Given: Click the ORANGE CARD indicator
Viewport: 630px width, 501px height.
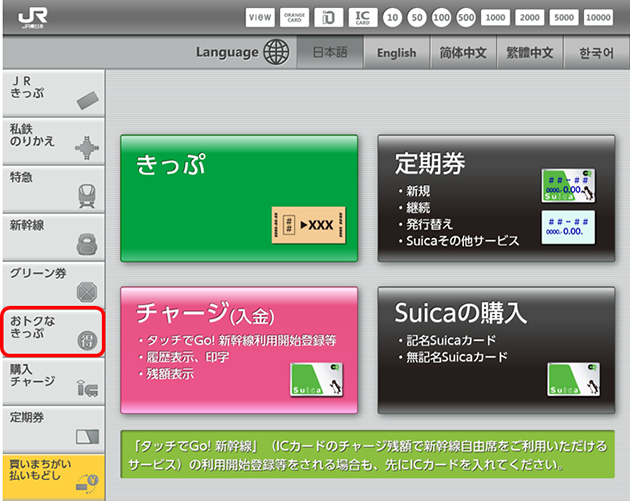Looking at the screenshot, I should [x=294, y=18].
